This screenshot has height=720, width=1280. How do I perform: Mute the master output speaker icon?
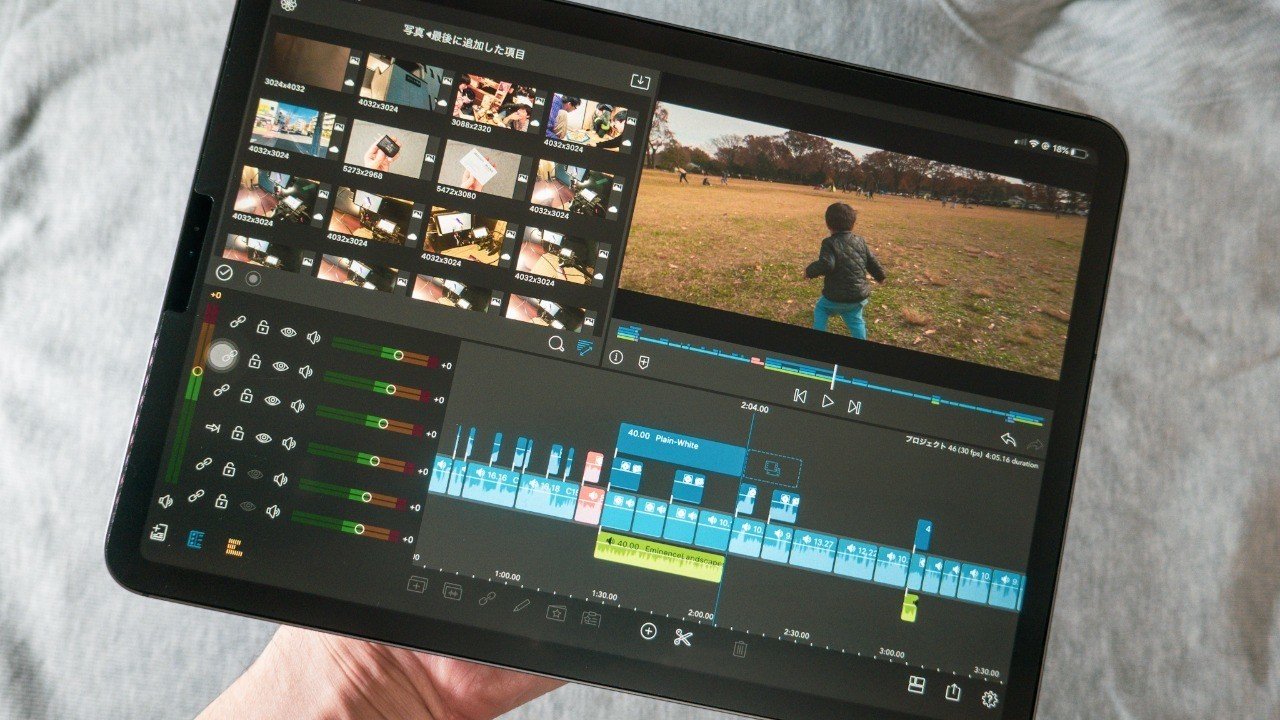pos(165,502)
